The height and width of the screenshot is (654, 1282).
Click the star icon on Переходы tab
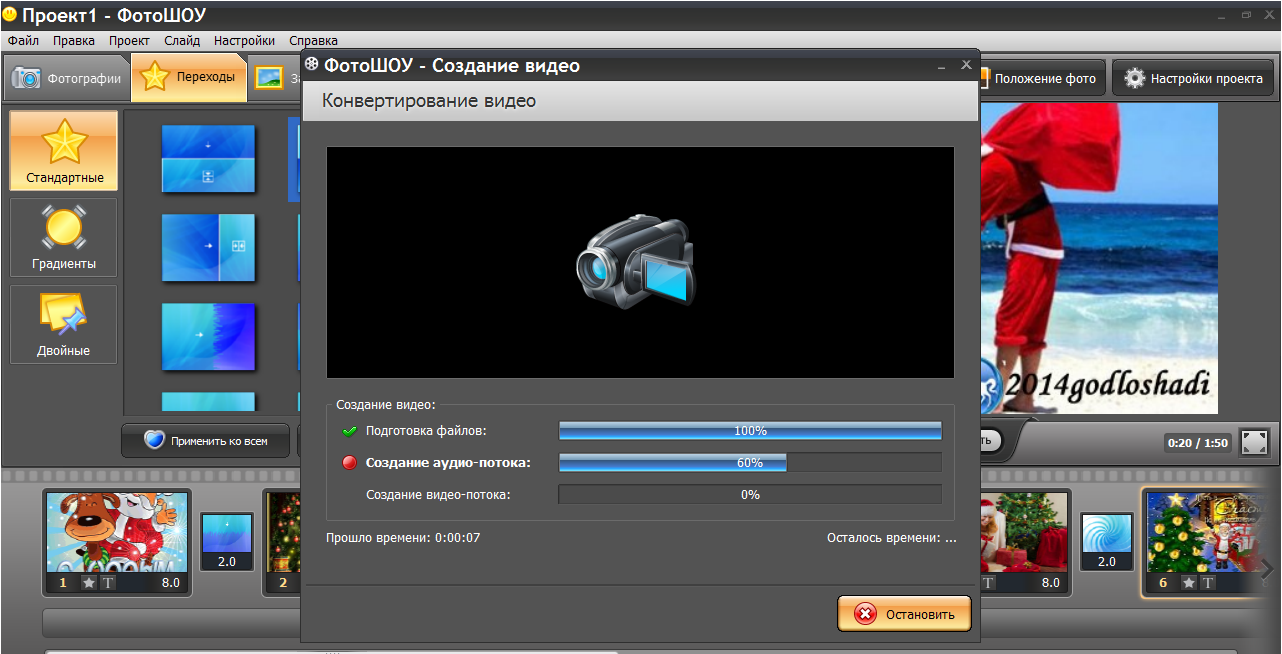pos(154,76)
